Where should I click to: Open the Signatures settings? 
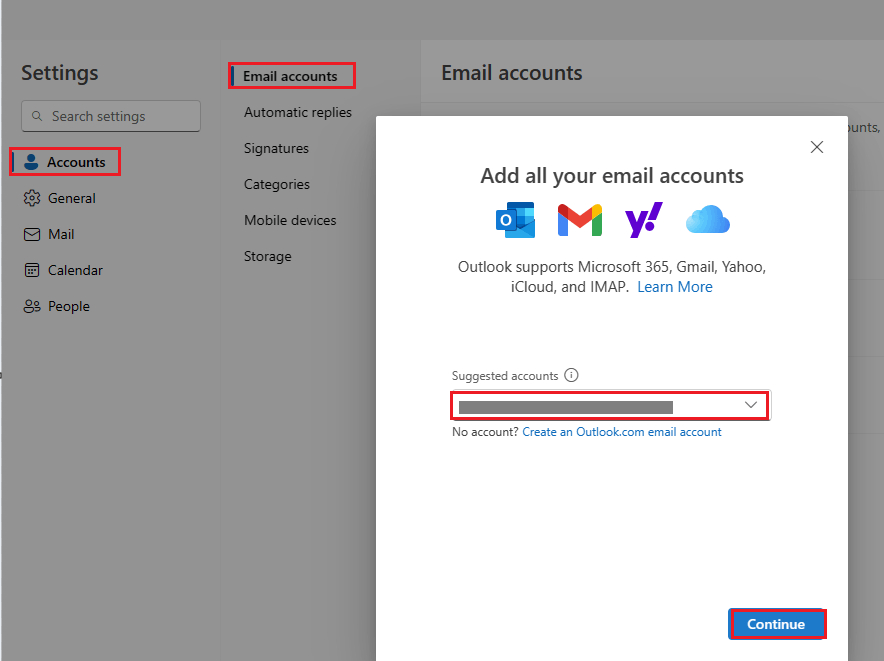pos(276,148)
